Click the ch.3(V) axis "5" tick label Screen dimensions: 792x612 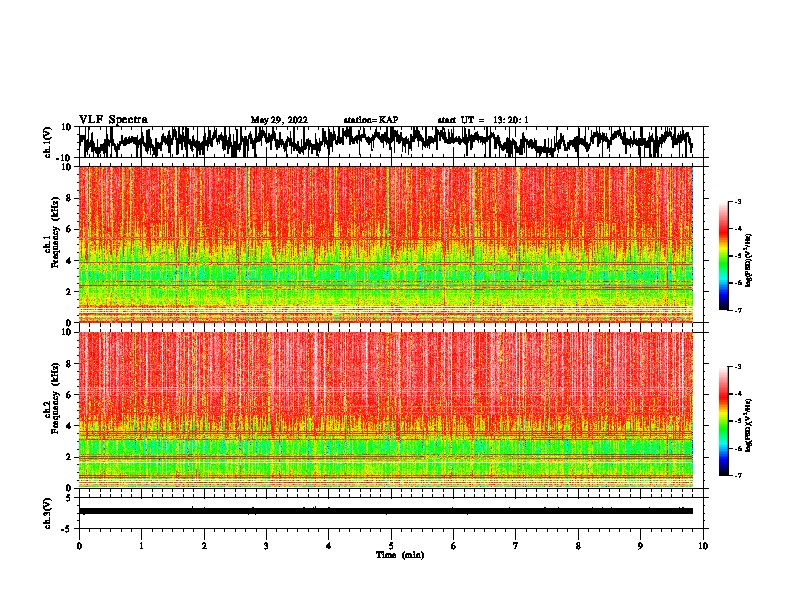pyautogui.click(x=70, y=498)
